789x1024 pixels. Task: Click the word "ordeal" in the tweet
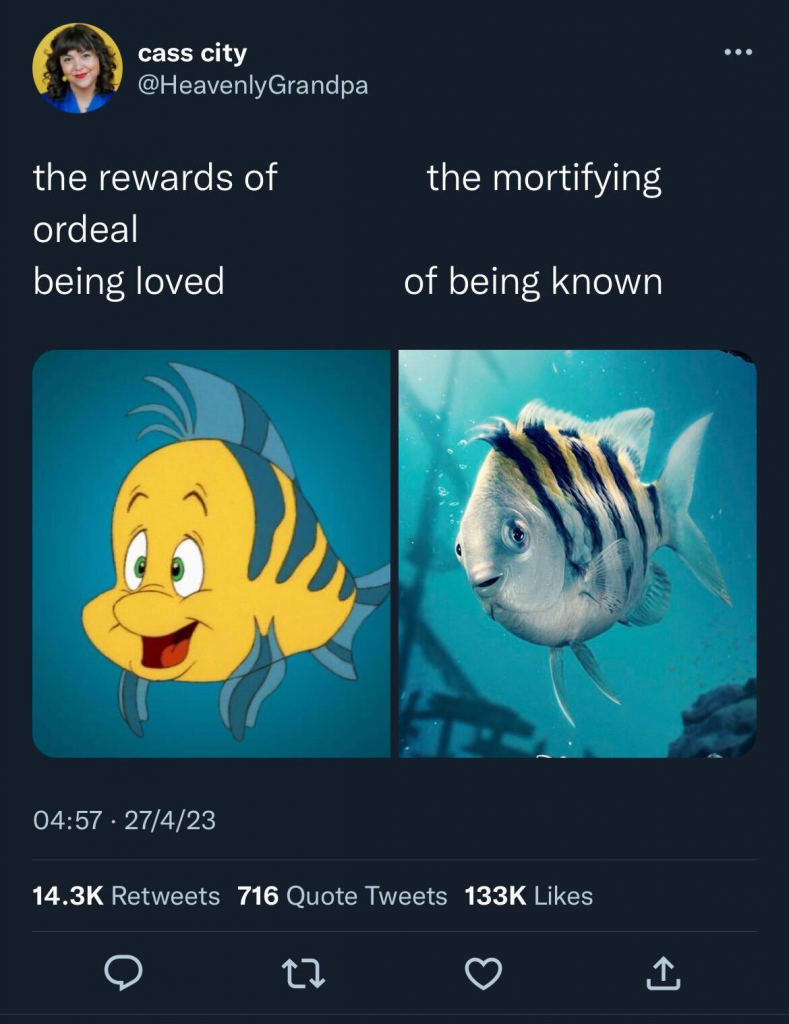(85, 230)
